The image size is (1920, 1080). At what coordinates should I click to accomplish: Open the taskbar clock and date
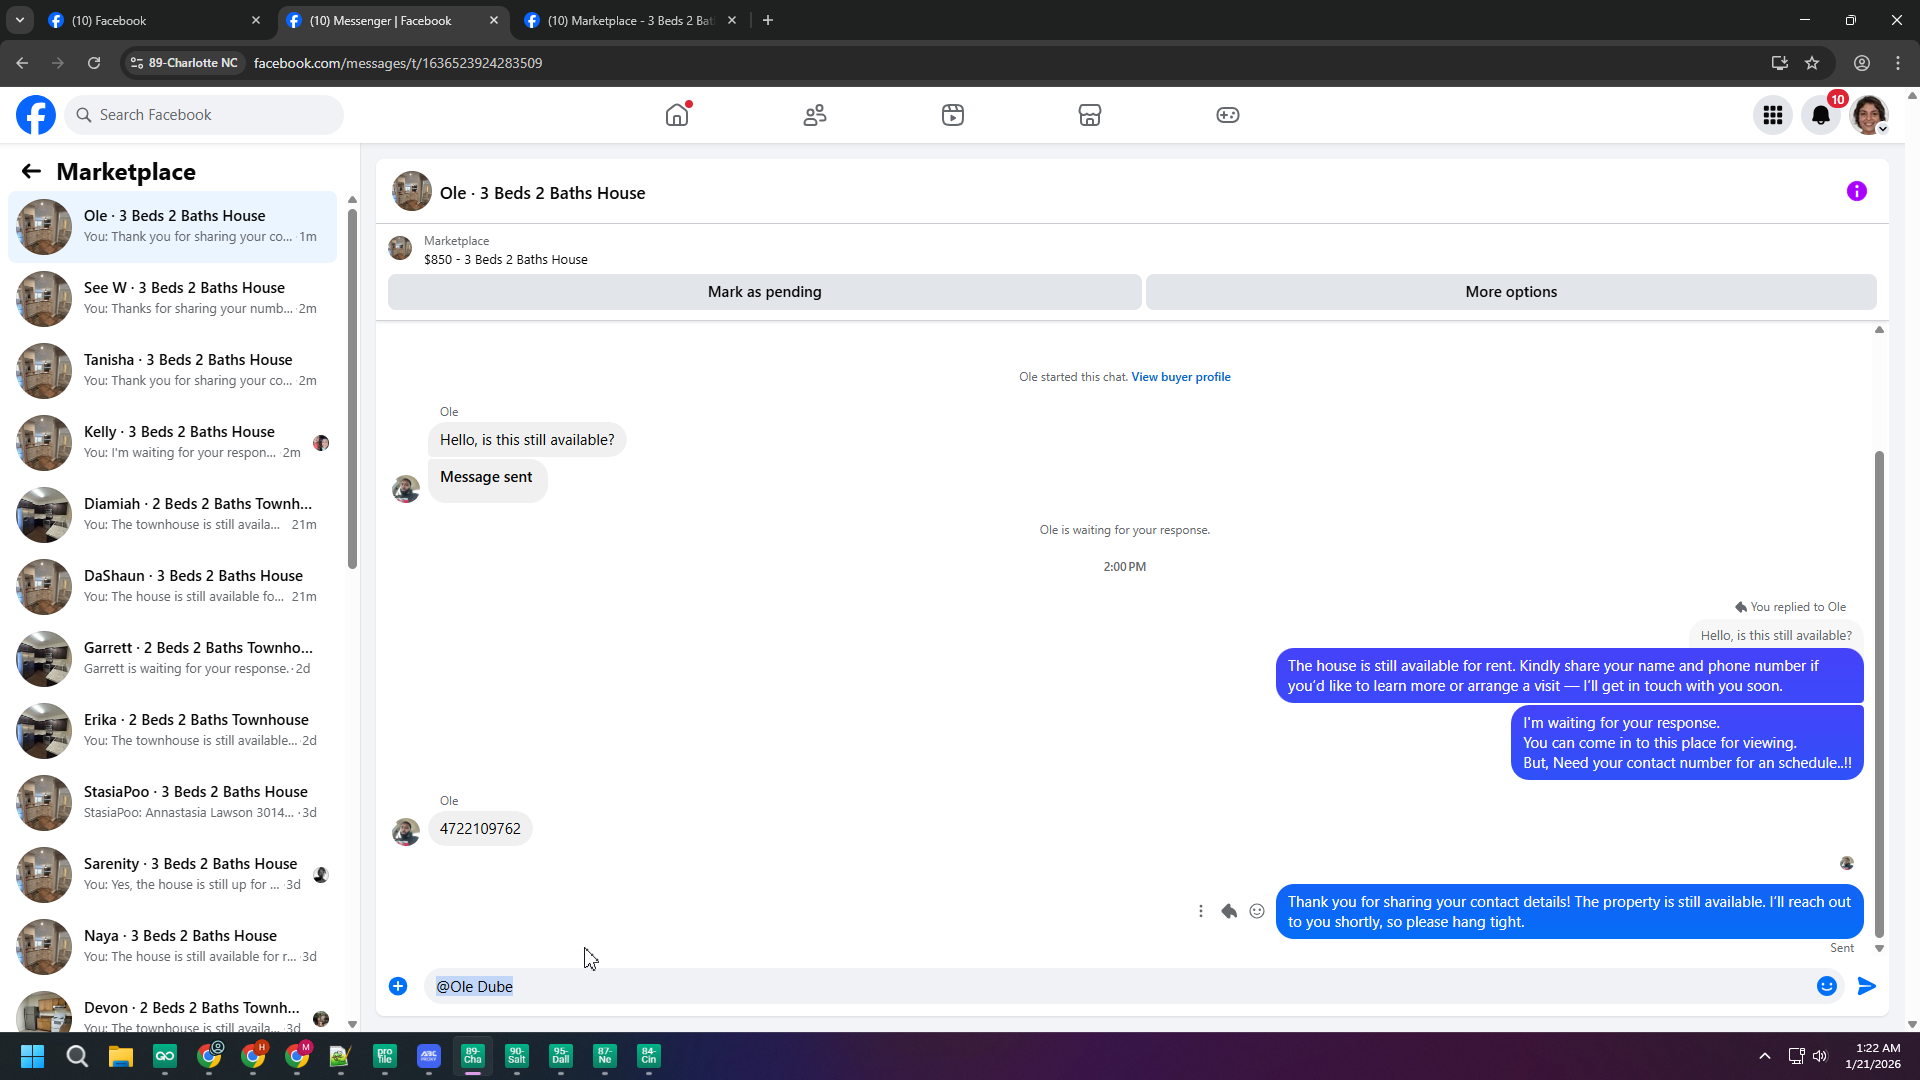[1873, 1056]
